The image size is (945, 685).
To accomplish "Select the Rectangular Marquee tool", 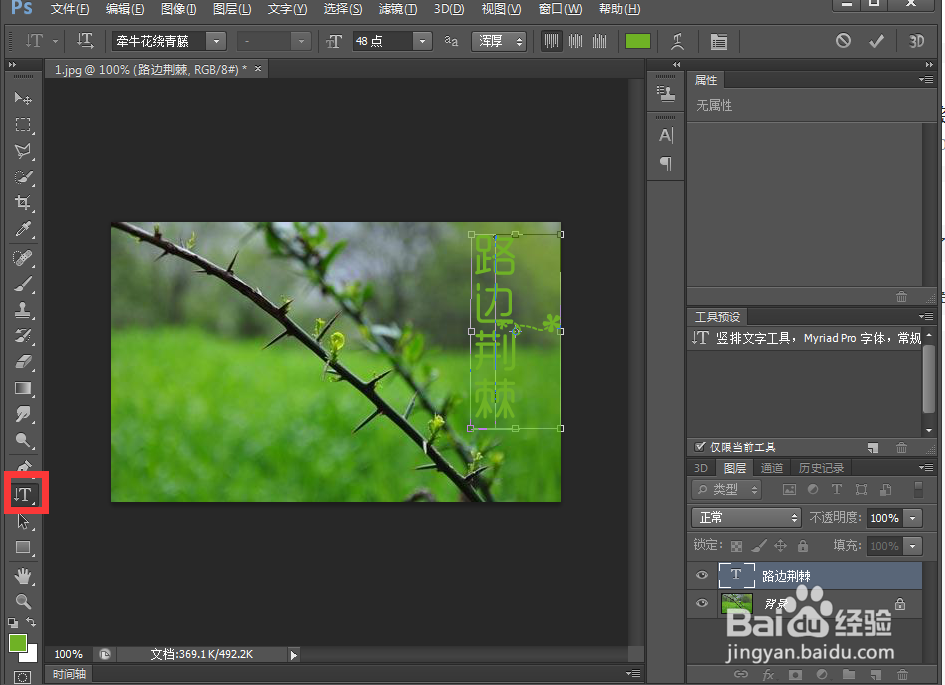I will [x=23, y=125].
